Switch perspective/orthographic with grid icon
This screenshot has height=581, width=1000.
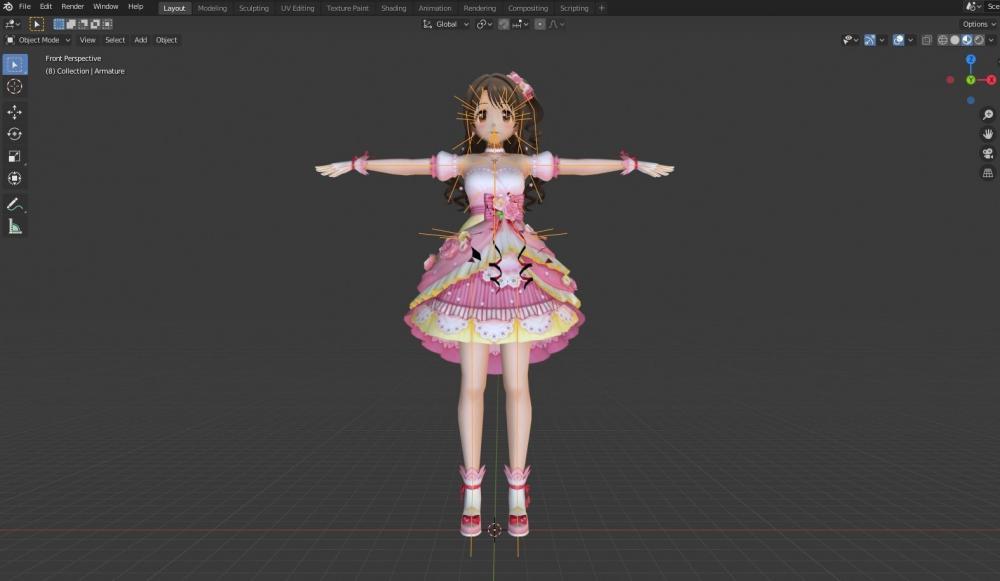pyautogui.click(x=988, y=173)
